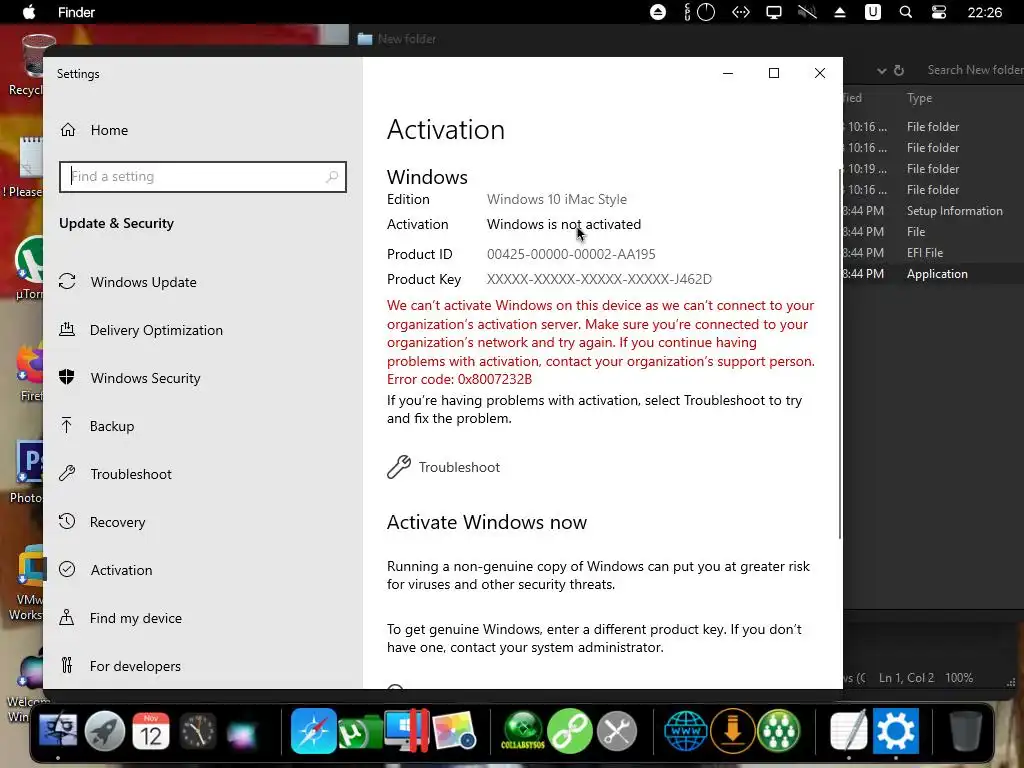The height and width of the screenshot is (768, 1024).
Task: Click the Product ID value
Action: click(571, 254)
